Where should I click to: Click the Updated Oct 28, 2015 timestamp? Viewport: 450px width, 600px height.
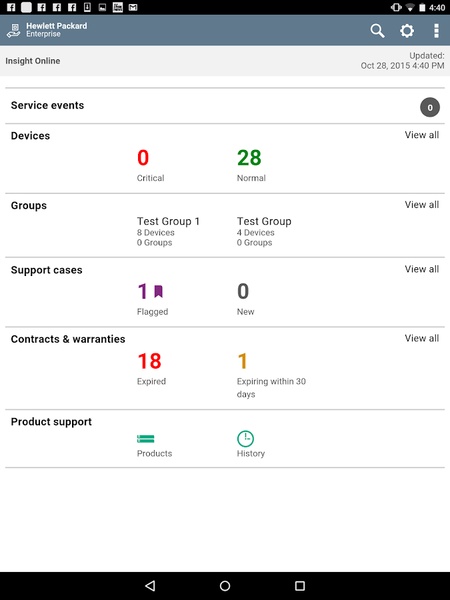(x=403, y=60)
